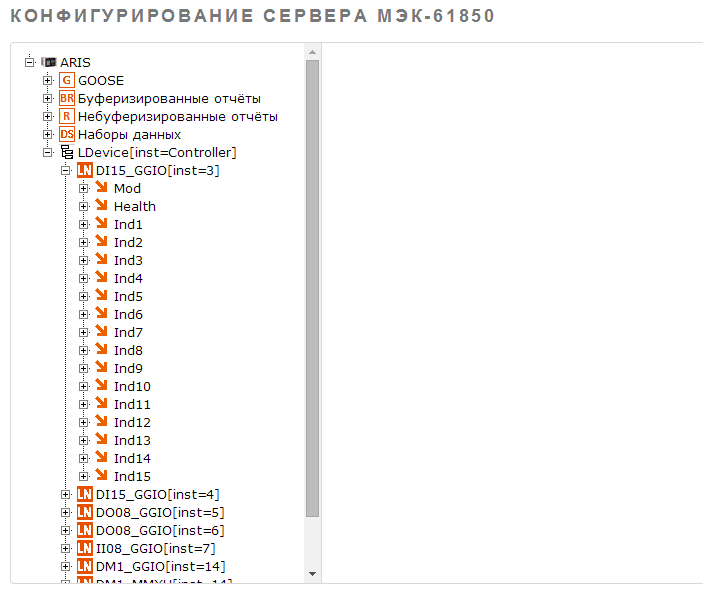This screenshot has width=703, height=595.
Task: Expand the Mod data object
Action: click(x=83, y=188)
